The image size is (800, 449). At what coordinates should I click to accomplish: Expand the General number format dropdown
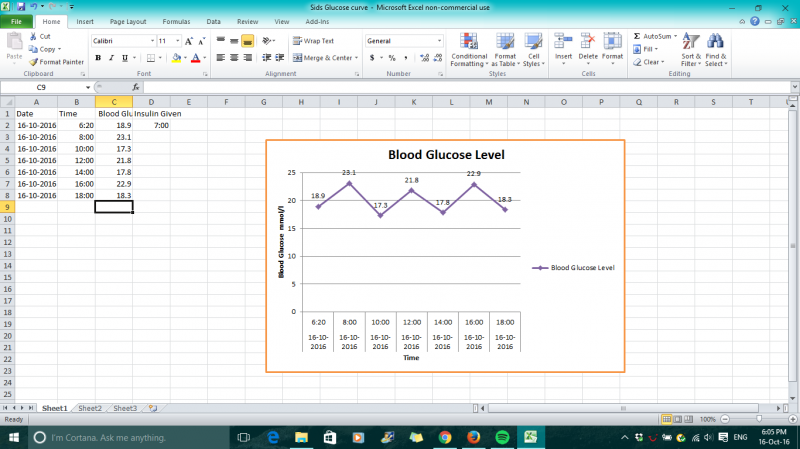click(x=438, y=41)
